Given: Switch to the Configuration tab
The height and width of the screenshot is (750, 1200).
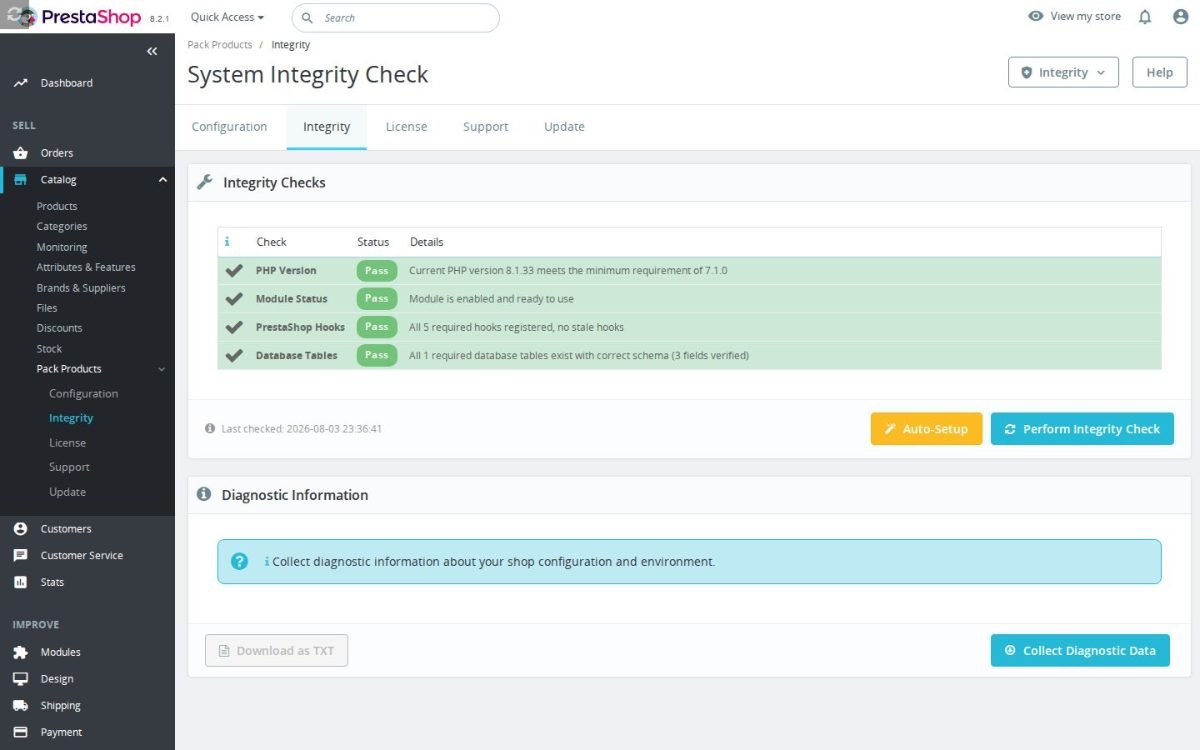Looking at the screenshot, I should [x=229, y=127].
